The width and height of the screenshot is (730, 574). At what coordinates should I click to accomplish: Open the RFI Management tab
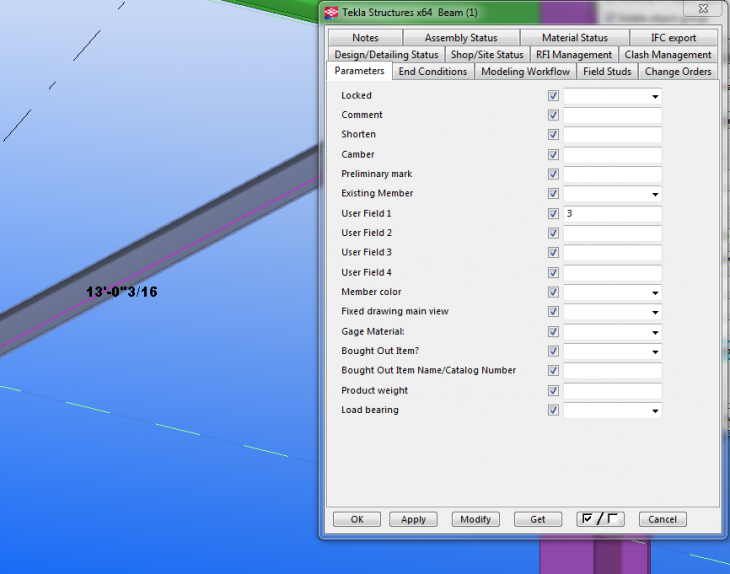574,55
